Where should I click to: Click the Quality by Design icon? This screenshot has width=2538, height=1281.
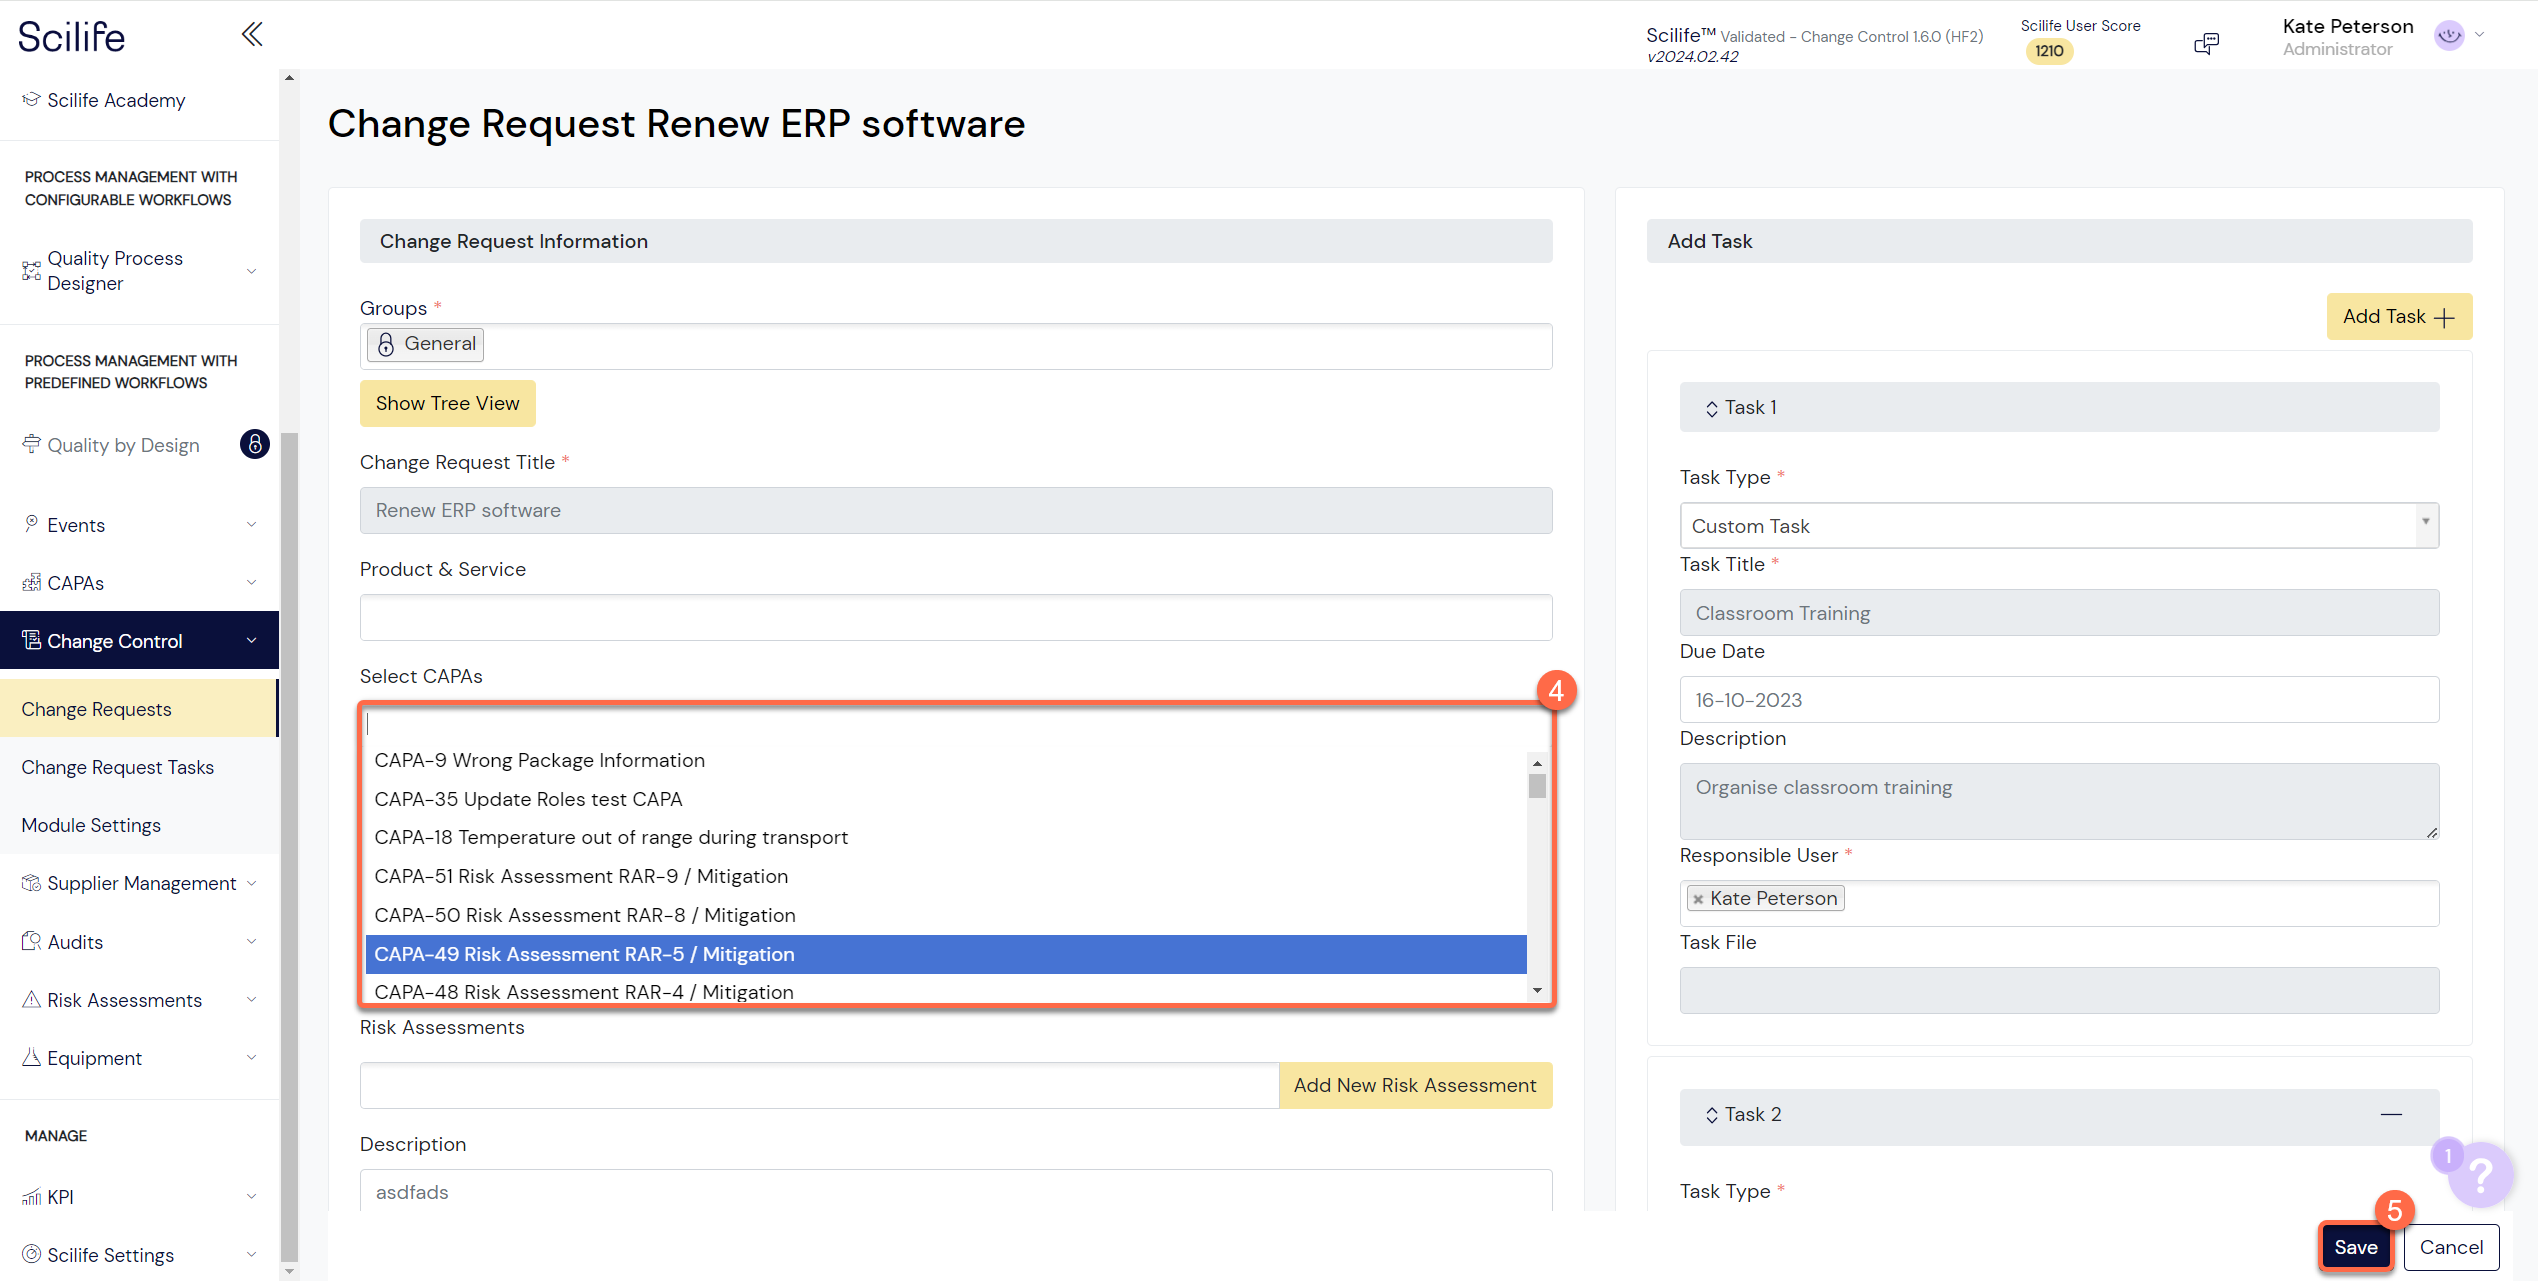pos(32,444)
